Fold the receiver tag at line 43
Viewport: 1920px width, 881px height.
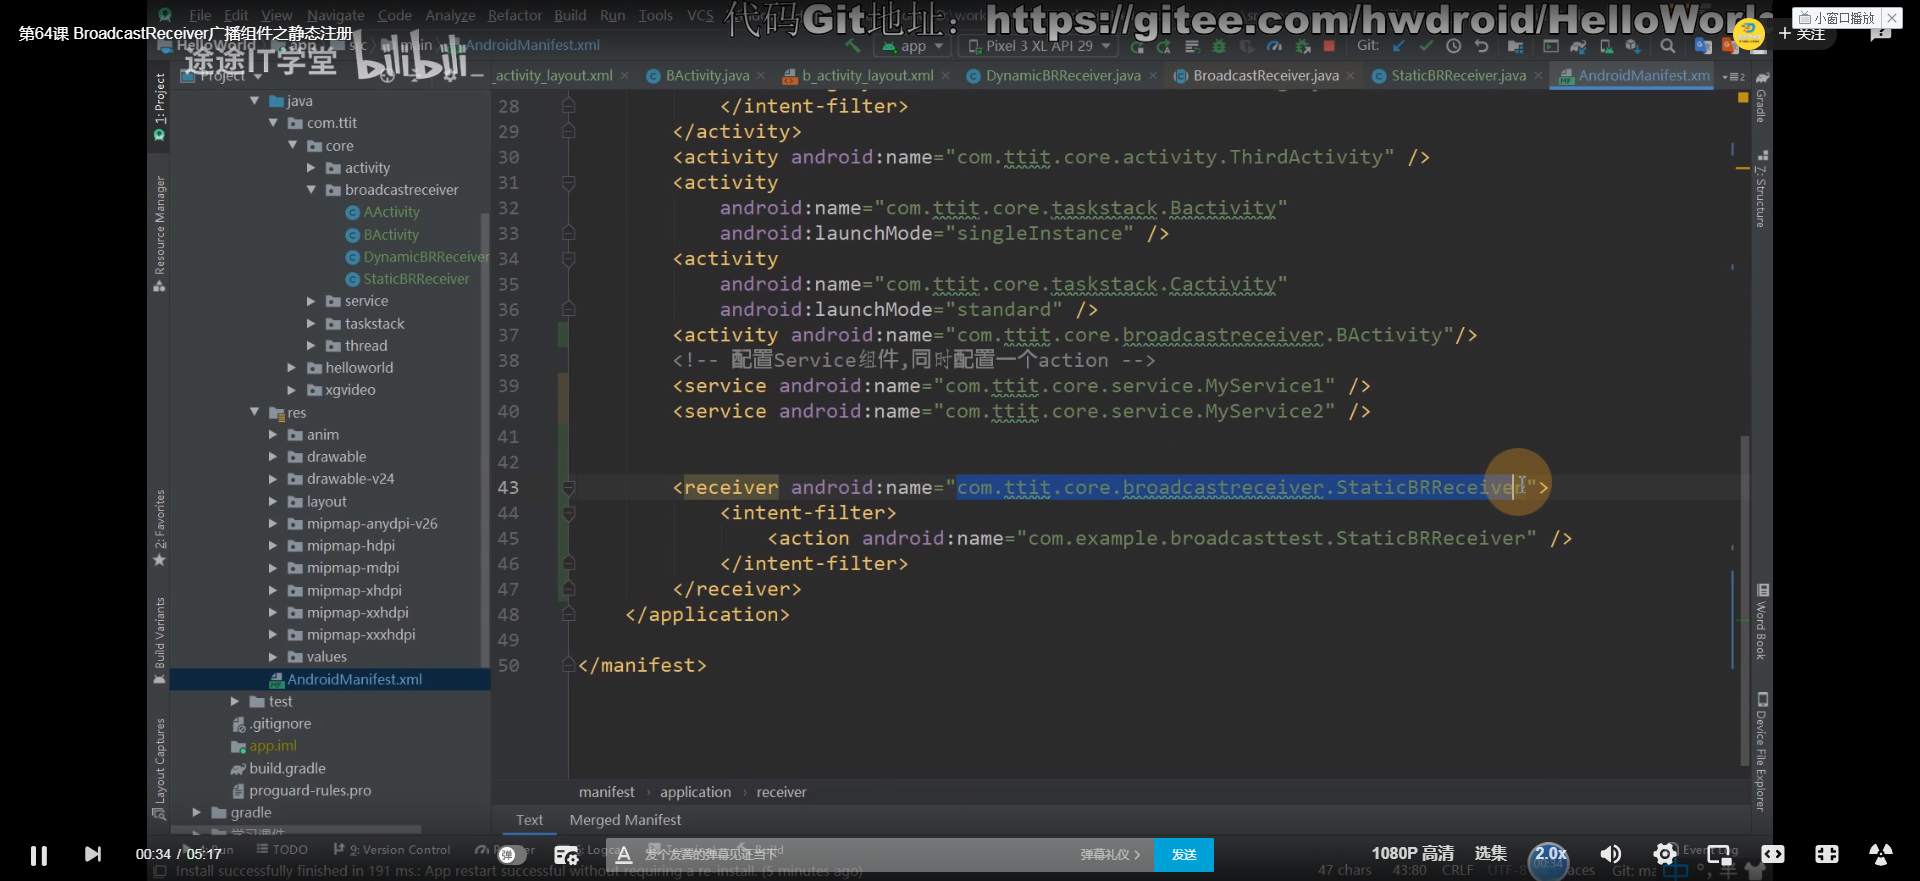568,488
